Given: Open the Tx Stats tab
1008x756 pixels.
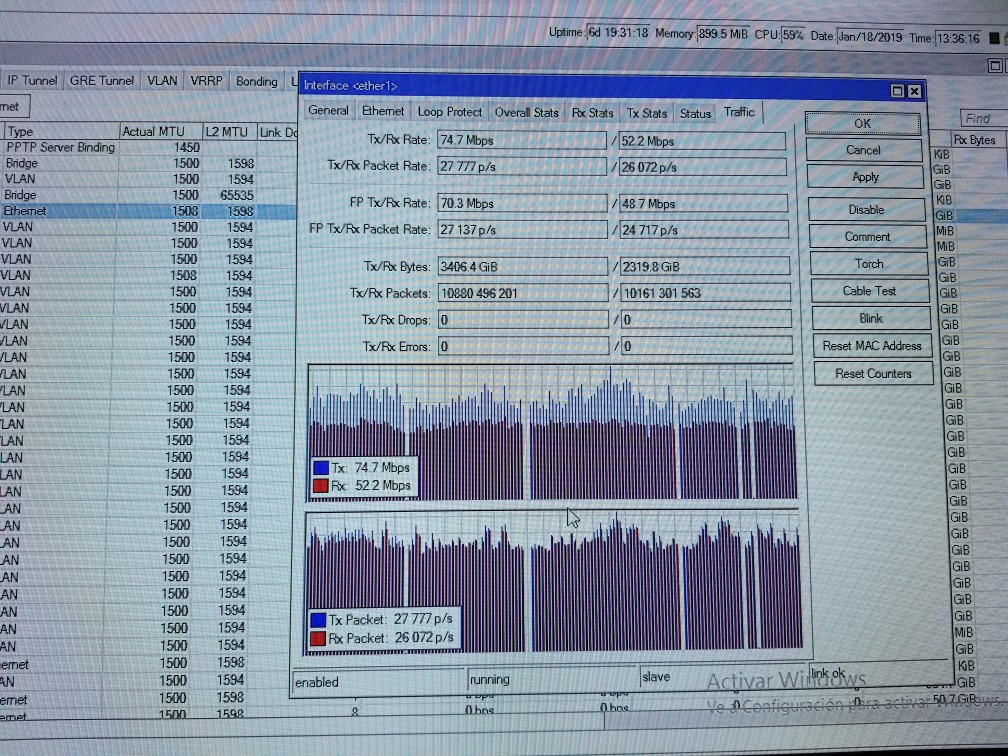Looking at the screenshot, I should pos(647,114).
